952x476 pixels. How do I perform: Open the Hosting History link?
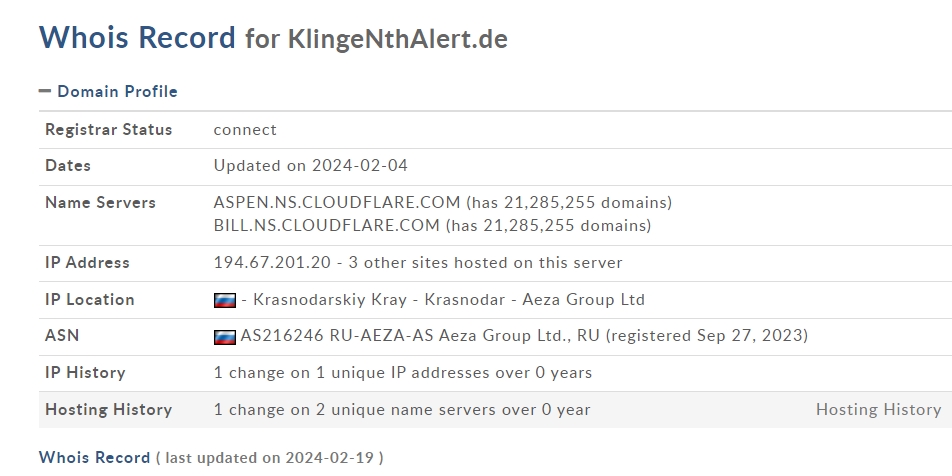(x=878, y=410)
